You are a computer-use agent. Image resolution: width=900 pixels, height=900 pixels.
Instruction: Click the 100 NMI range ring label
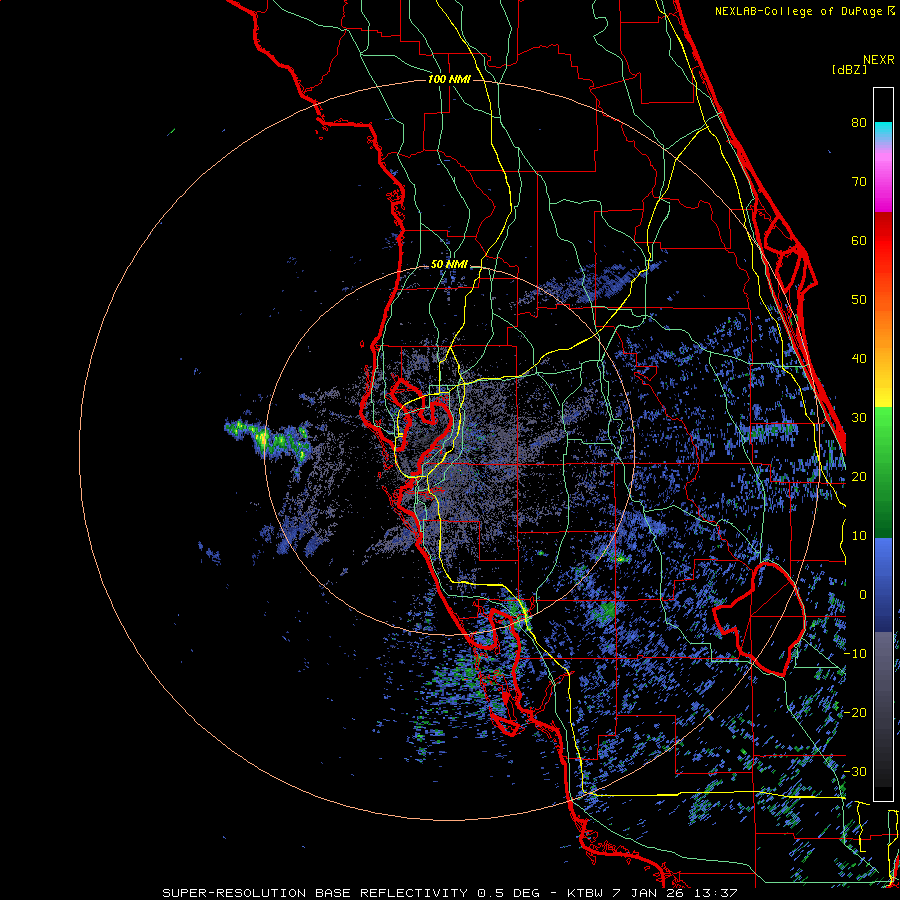point(449,79)
